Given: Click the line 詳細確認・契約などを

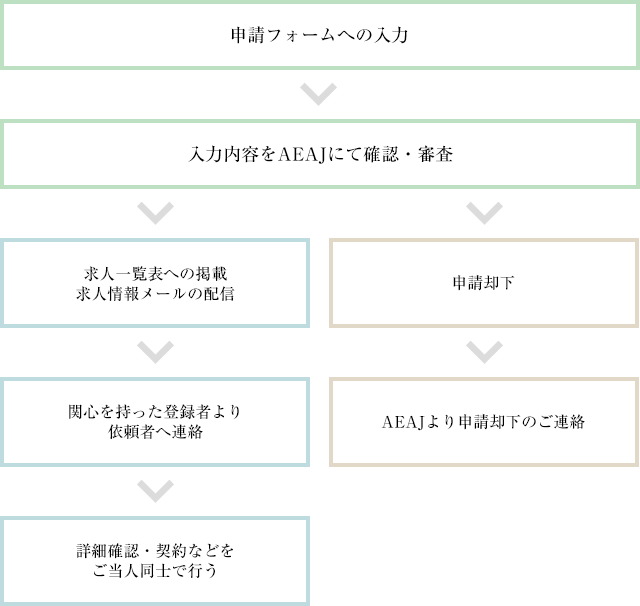Looking at the screenshot, I should [x=155, y=551].
